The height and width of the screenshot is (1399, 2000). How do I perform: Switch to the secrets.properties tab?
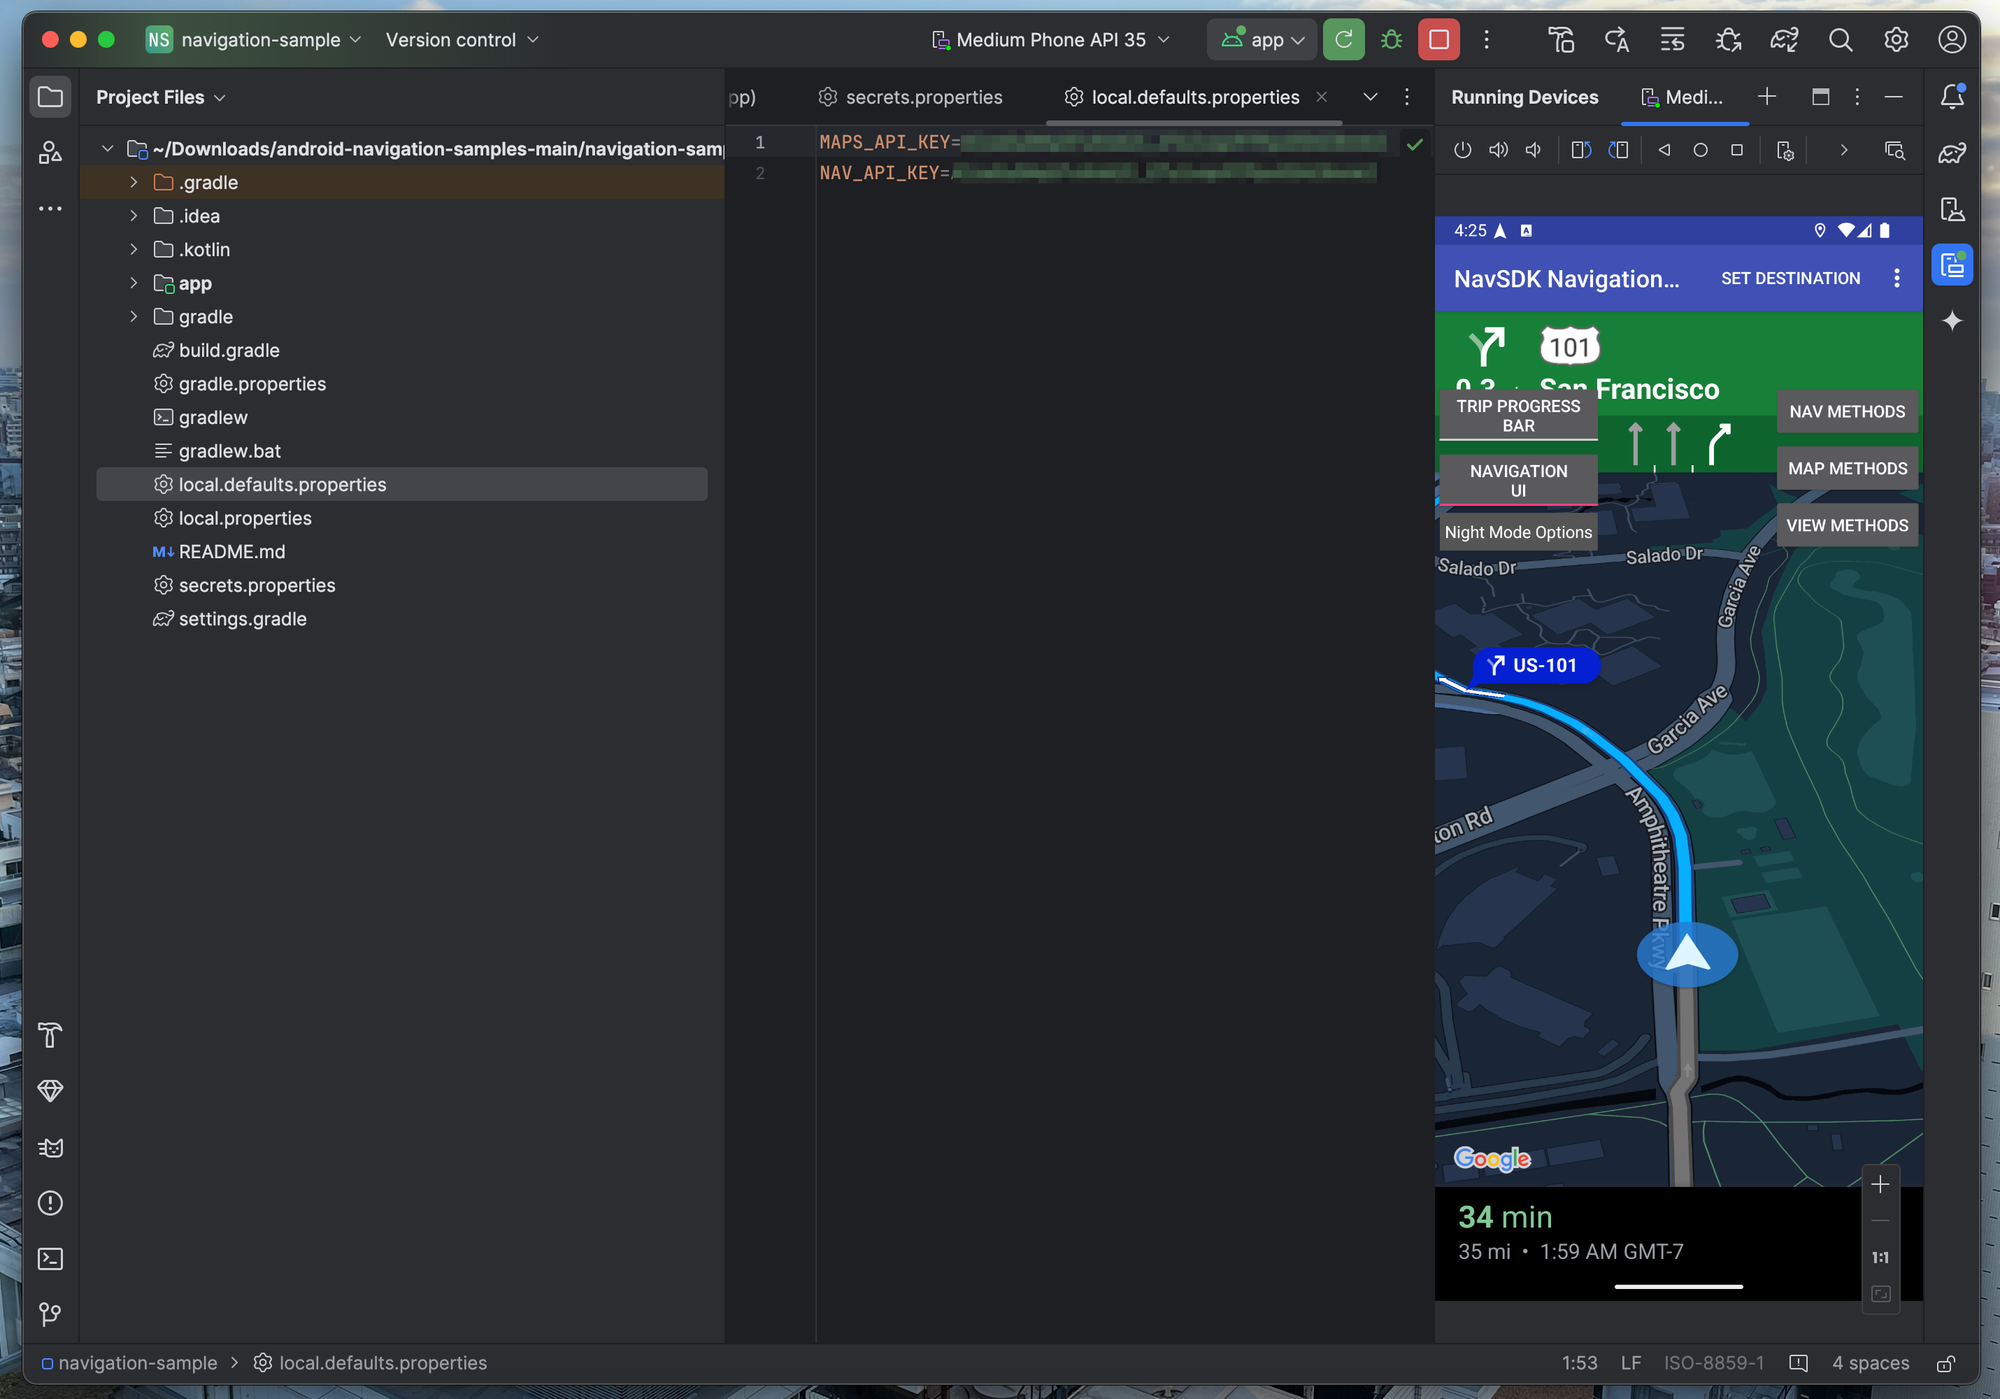click(x=923, y=97)
